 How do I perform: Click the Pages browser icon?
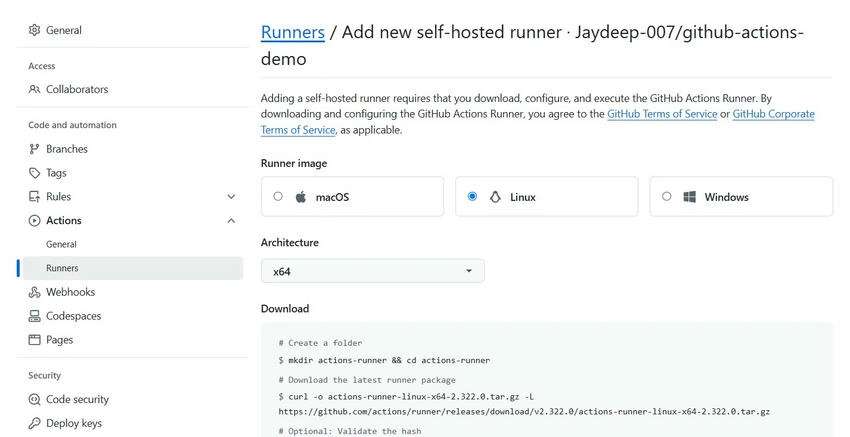34,339
